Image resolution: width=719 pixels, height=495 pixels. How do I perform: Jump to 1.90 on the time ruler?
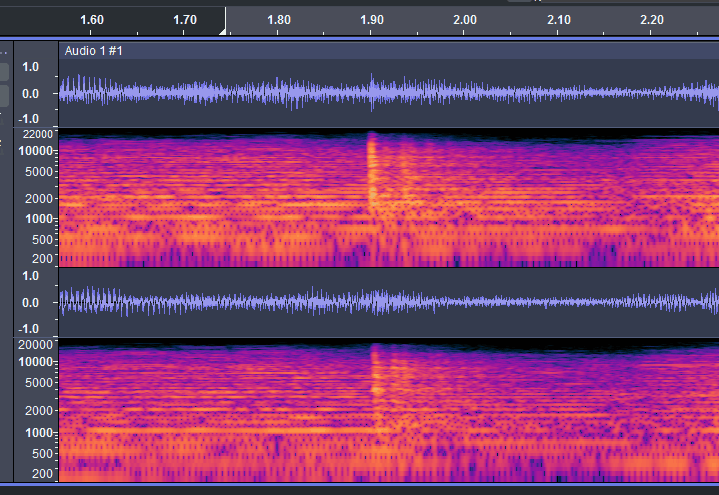click(372, 20)
